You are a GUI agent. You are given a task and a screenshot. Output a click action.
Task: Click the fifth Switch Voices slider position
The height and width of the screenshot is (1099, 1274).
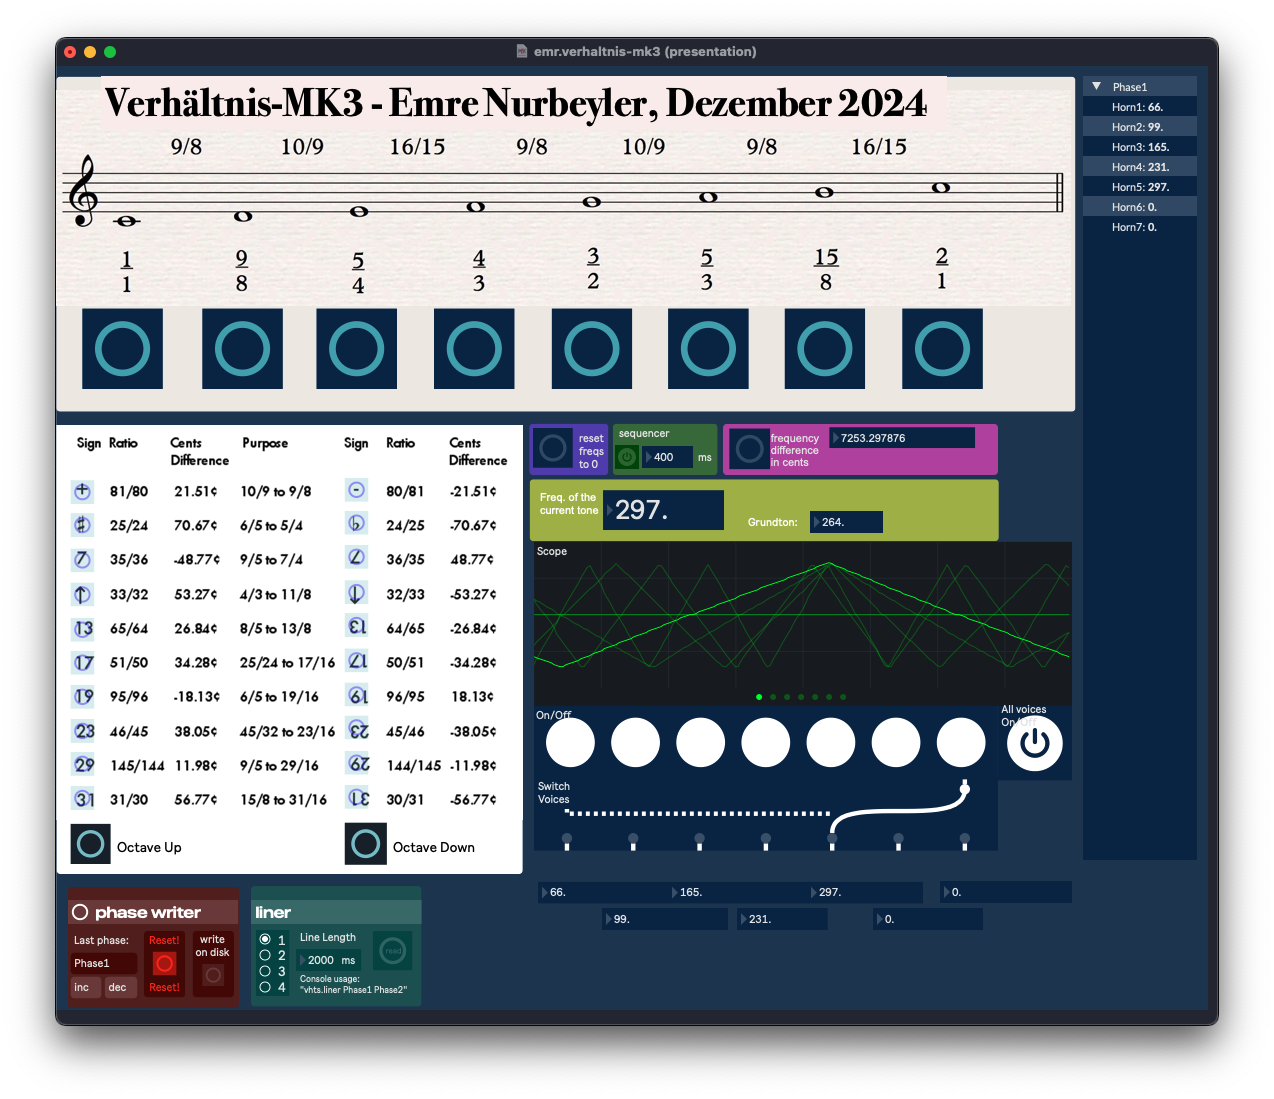pos(832,841)
